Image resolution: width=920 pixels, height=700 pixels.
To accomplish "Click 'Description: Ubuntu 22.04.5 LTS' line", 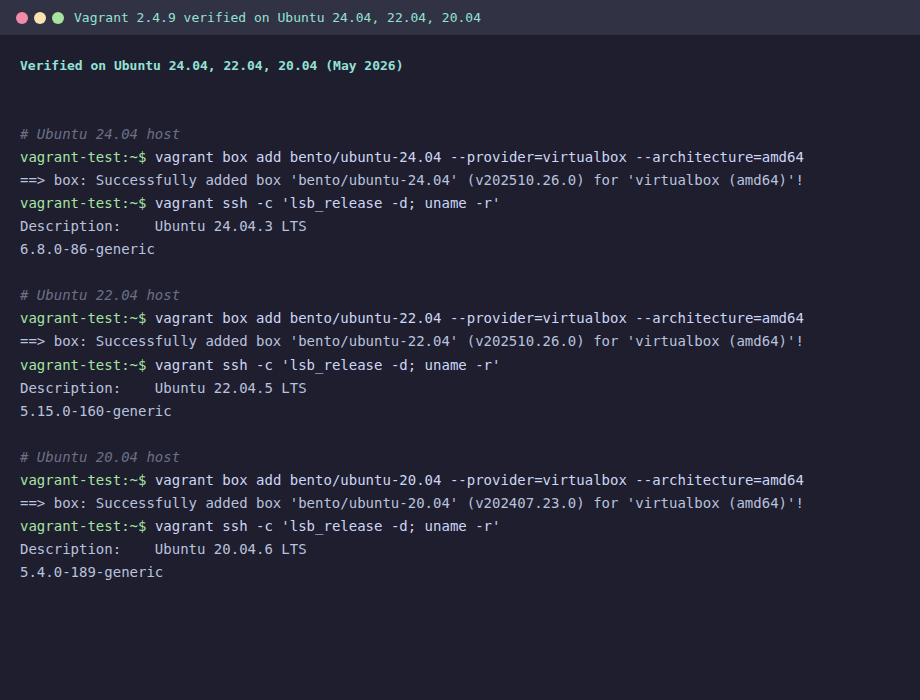I will pyautogui.click(x=163, y=388).
